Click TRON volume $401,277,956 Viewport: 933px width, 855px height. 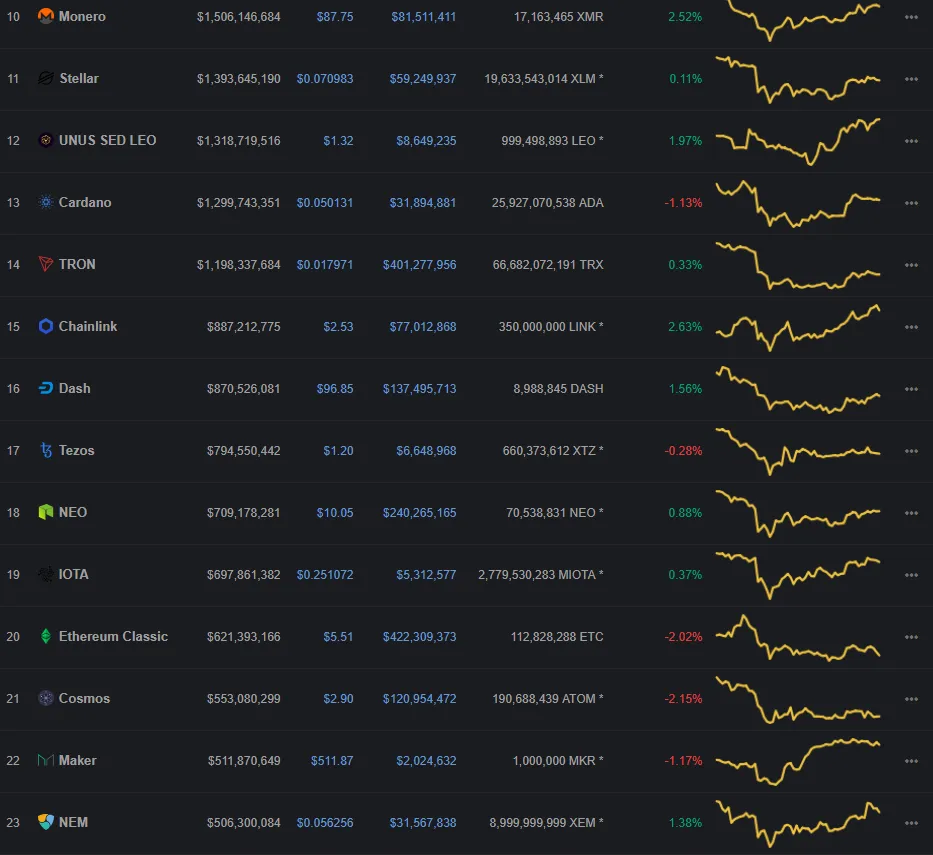[x=419, y=265]
